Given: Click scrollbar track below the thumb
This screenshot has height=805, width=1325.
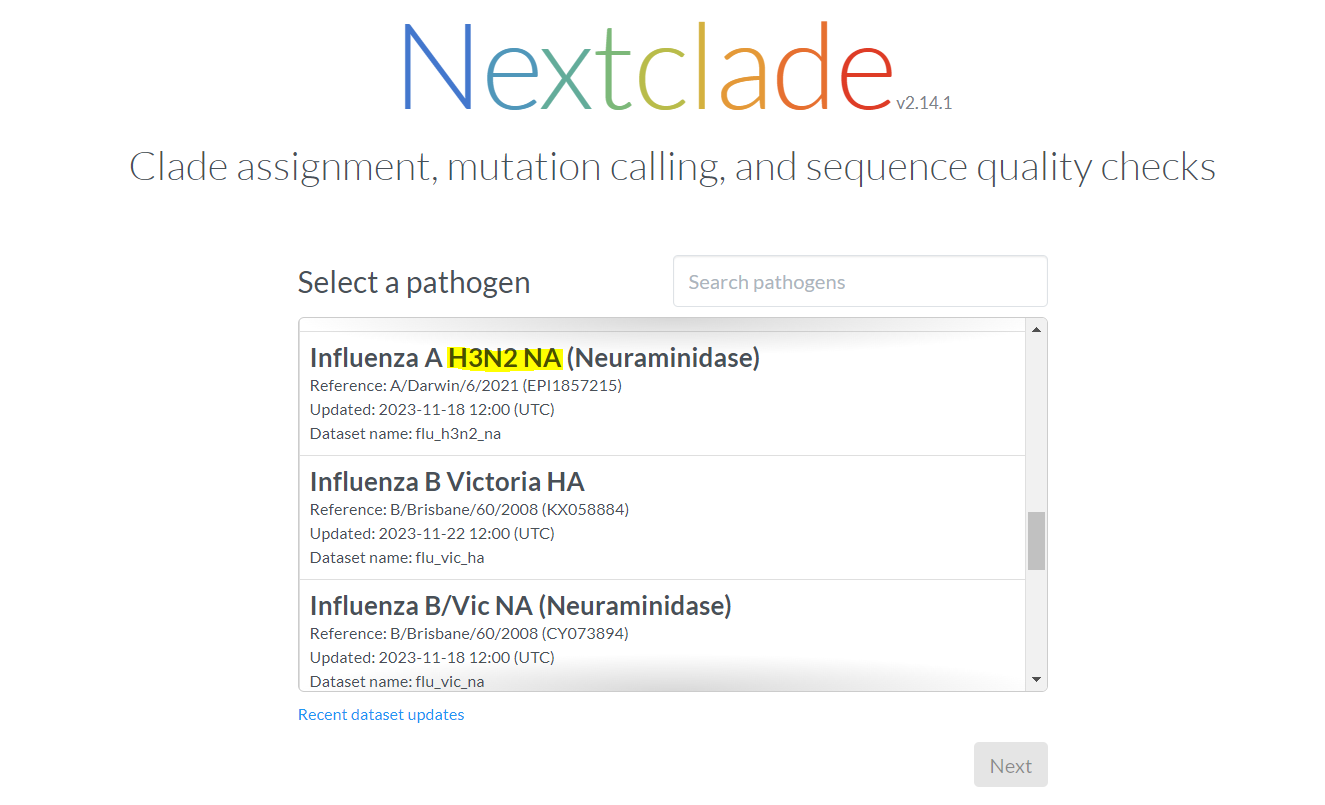Looking at the screenshot, I should (1036, 620).
